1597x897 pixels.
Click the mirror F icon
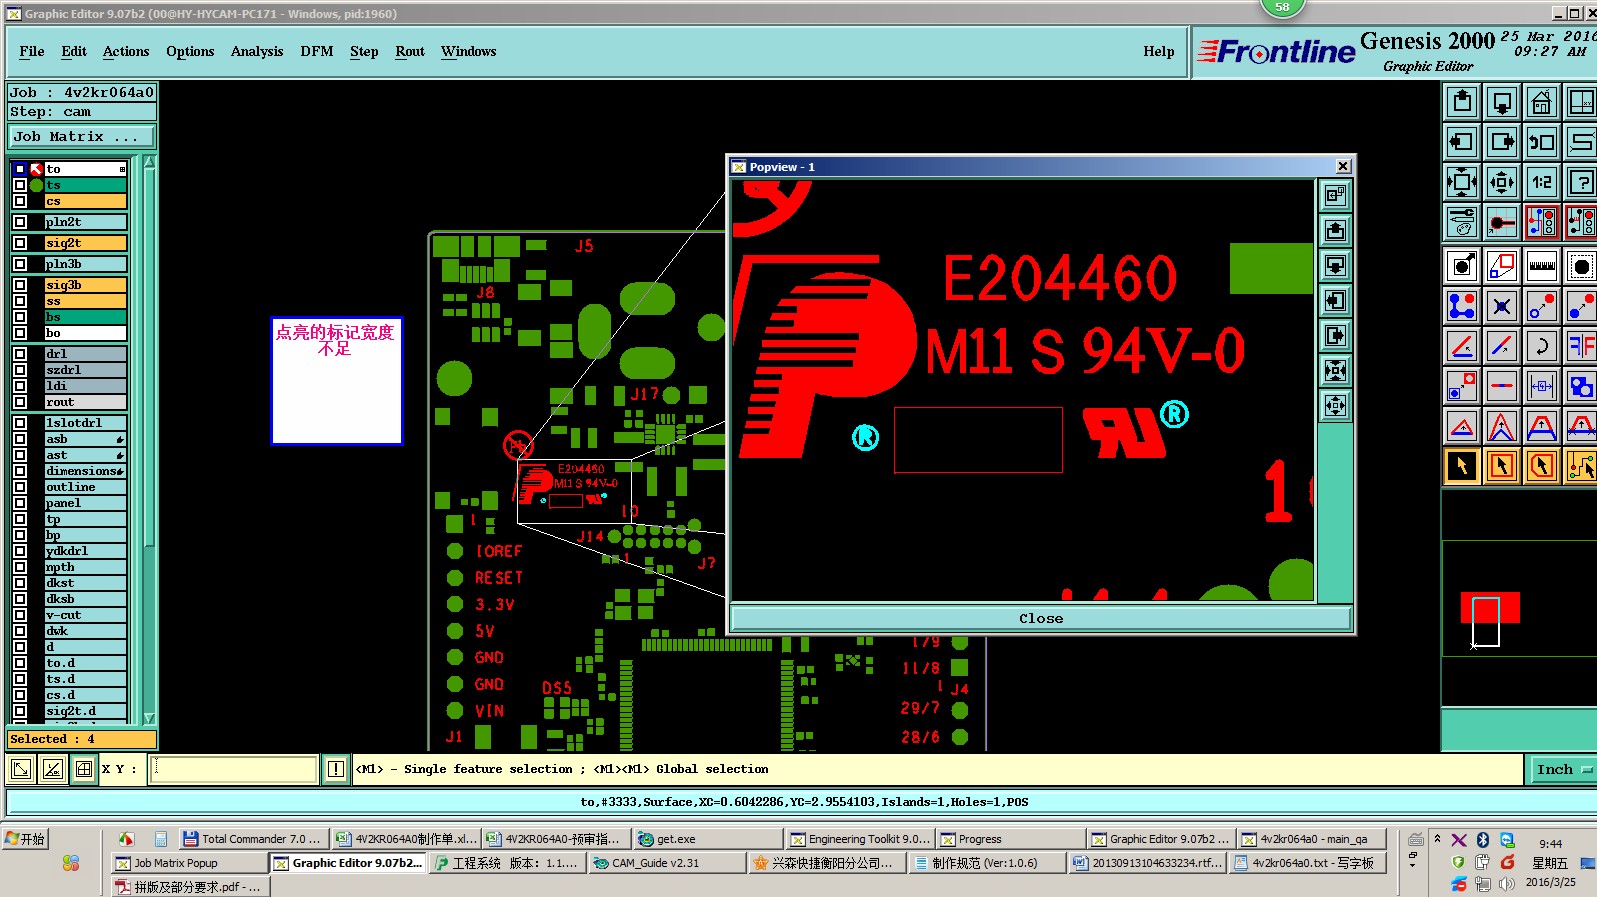(1582, 346)
